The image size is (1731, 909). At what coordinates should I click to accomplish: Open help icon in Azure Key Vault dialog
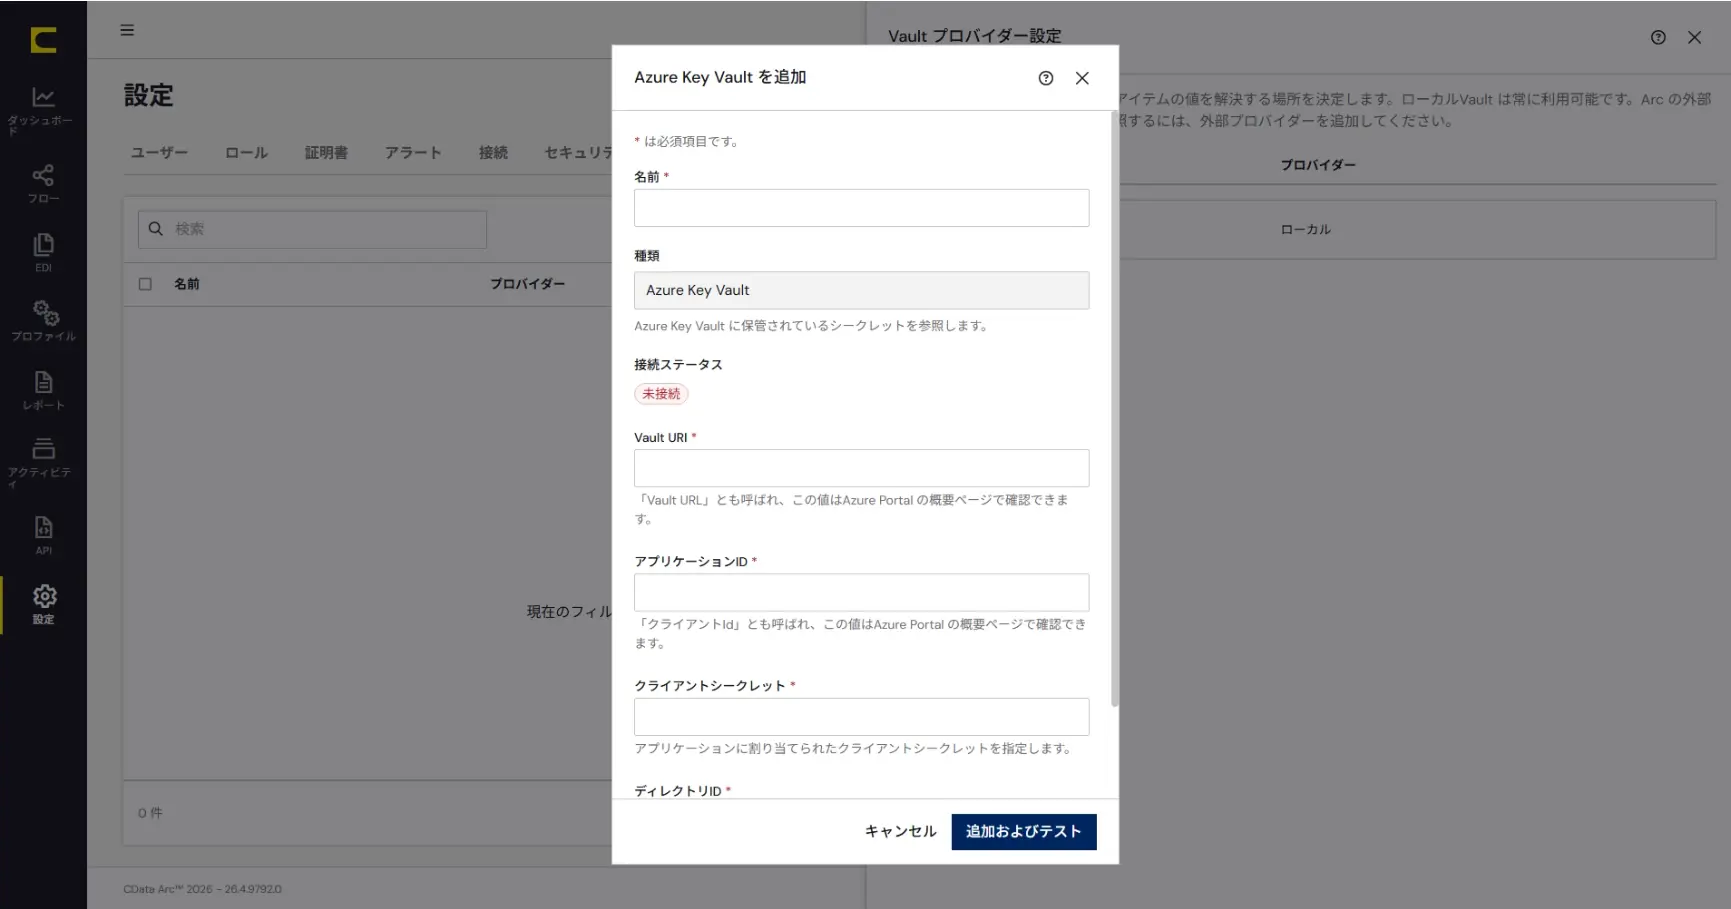1046,78
